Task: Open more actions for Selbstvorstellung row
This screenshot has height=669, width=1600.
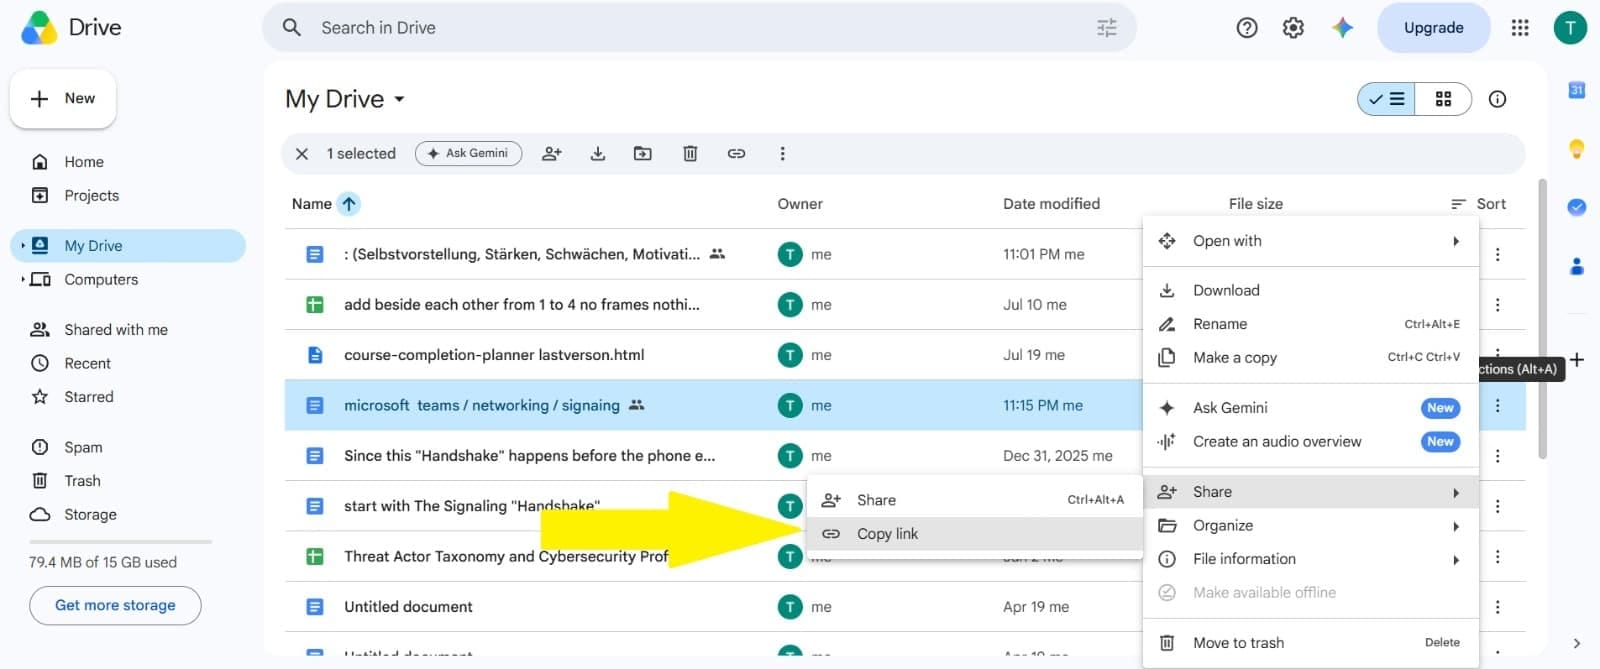Action: click(x=1497, y=255)
